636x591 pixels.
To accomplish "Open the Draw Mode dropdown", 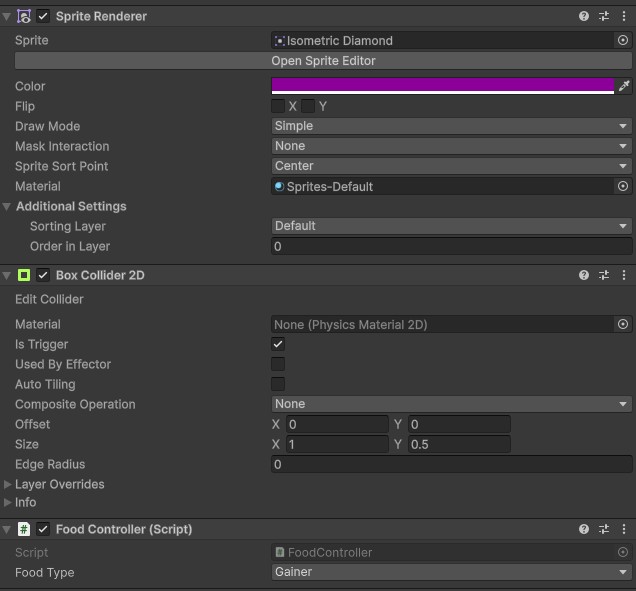I will (x=451, y=126).
